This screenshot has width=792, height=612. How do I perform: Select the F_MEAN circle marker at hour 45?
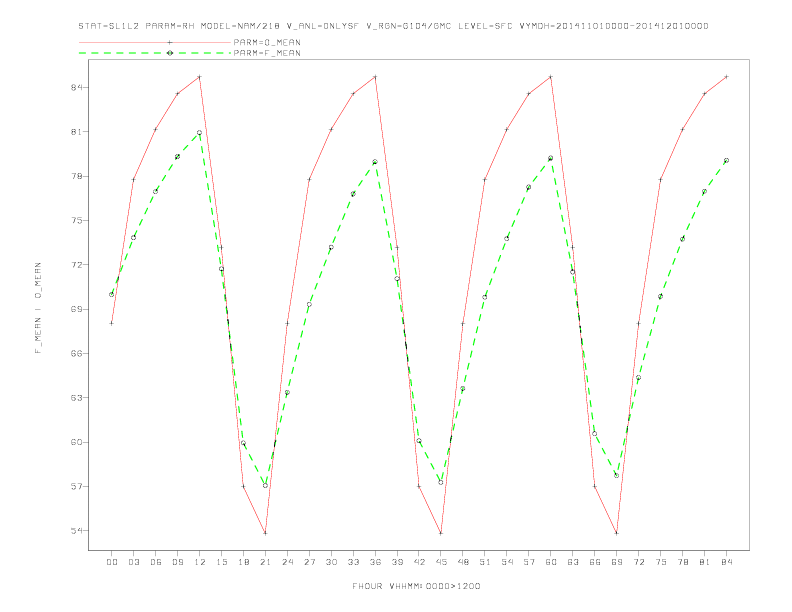pyautogui.click(x=441, y=482)
